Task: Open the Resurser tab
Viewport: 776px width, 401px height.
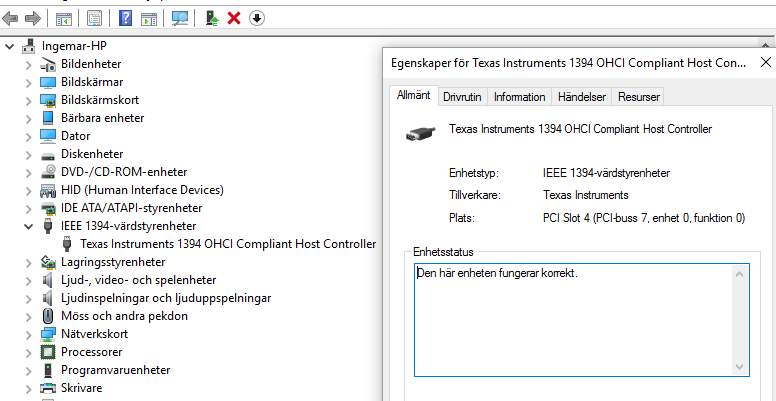Action: coord(639,97)
